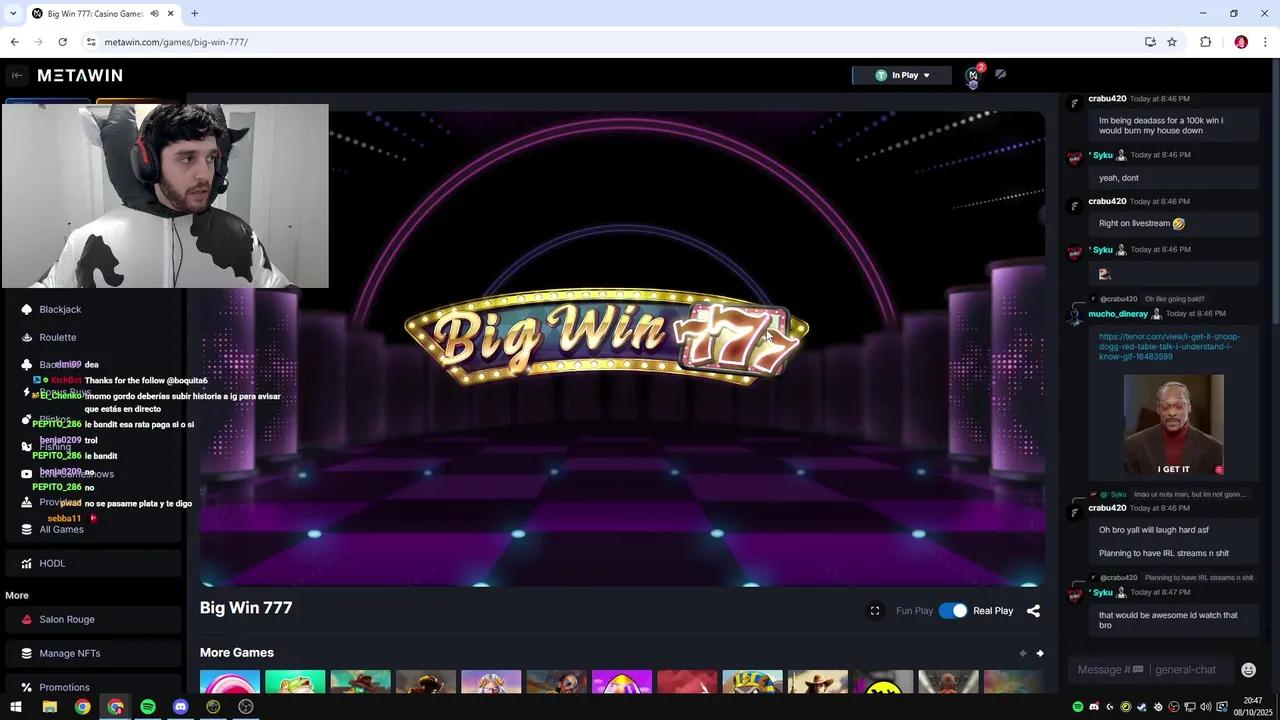The width and height of the screenshot is (1280, 720).
Task: Toggle the Fun Play / Real Play switch
Action: [953, 611]
